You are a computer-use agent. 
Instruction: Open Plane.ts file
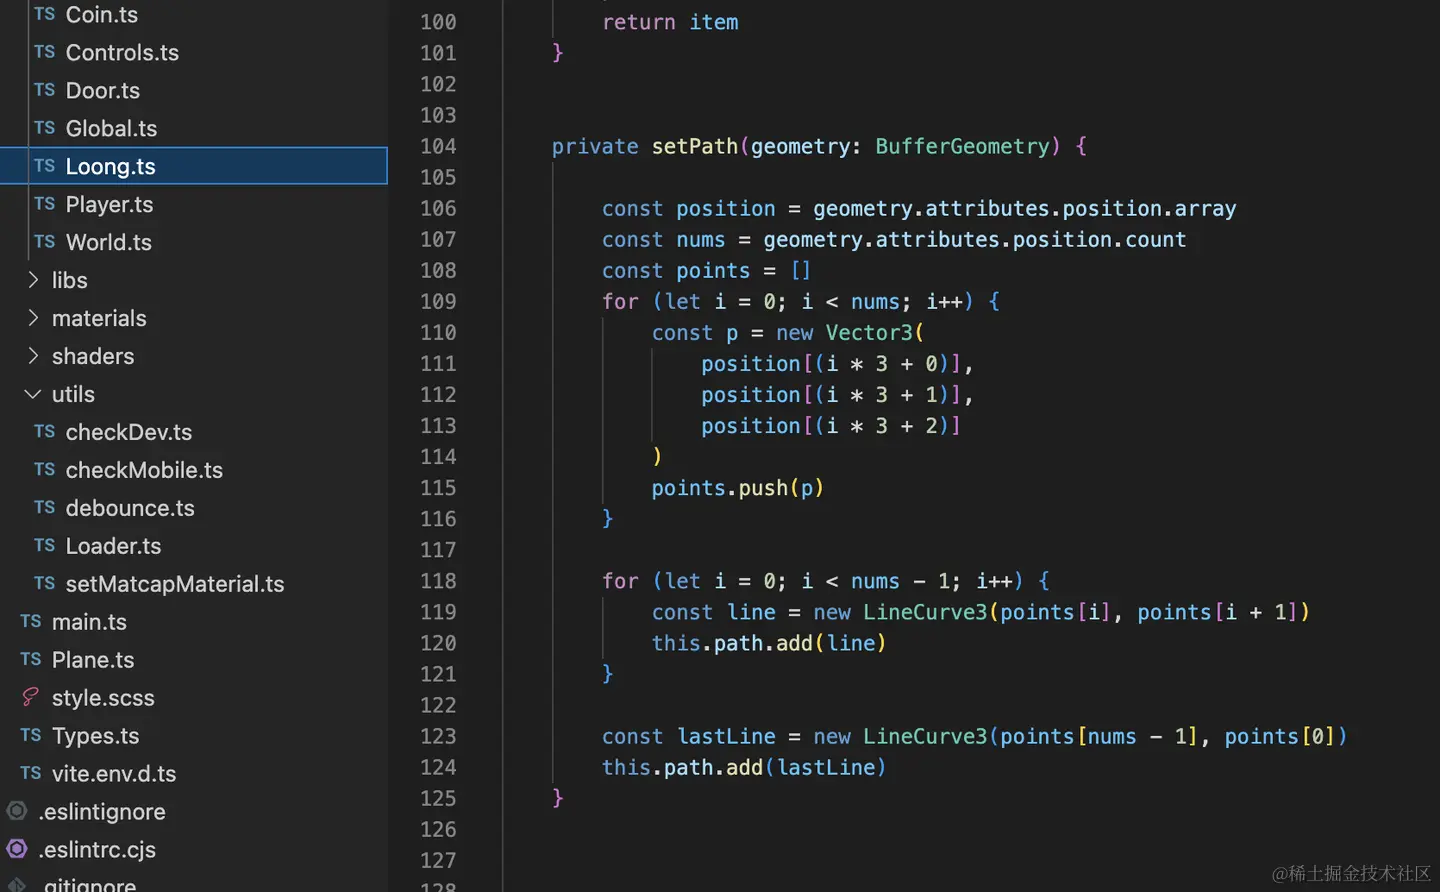coord(93,661)
